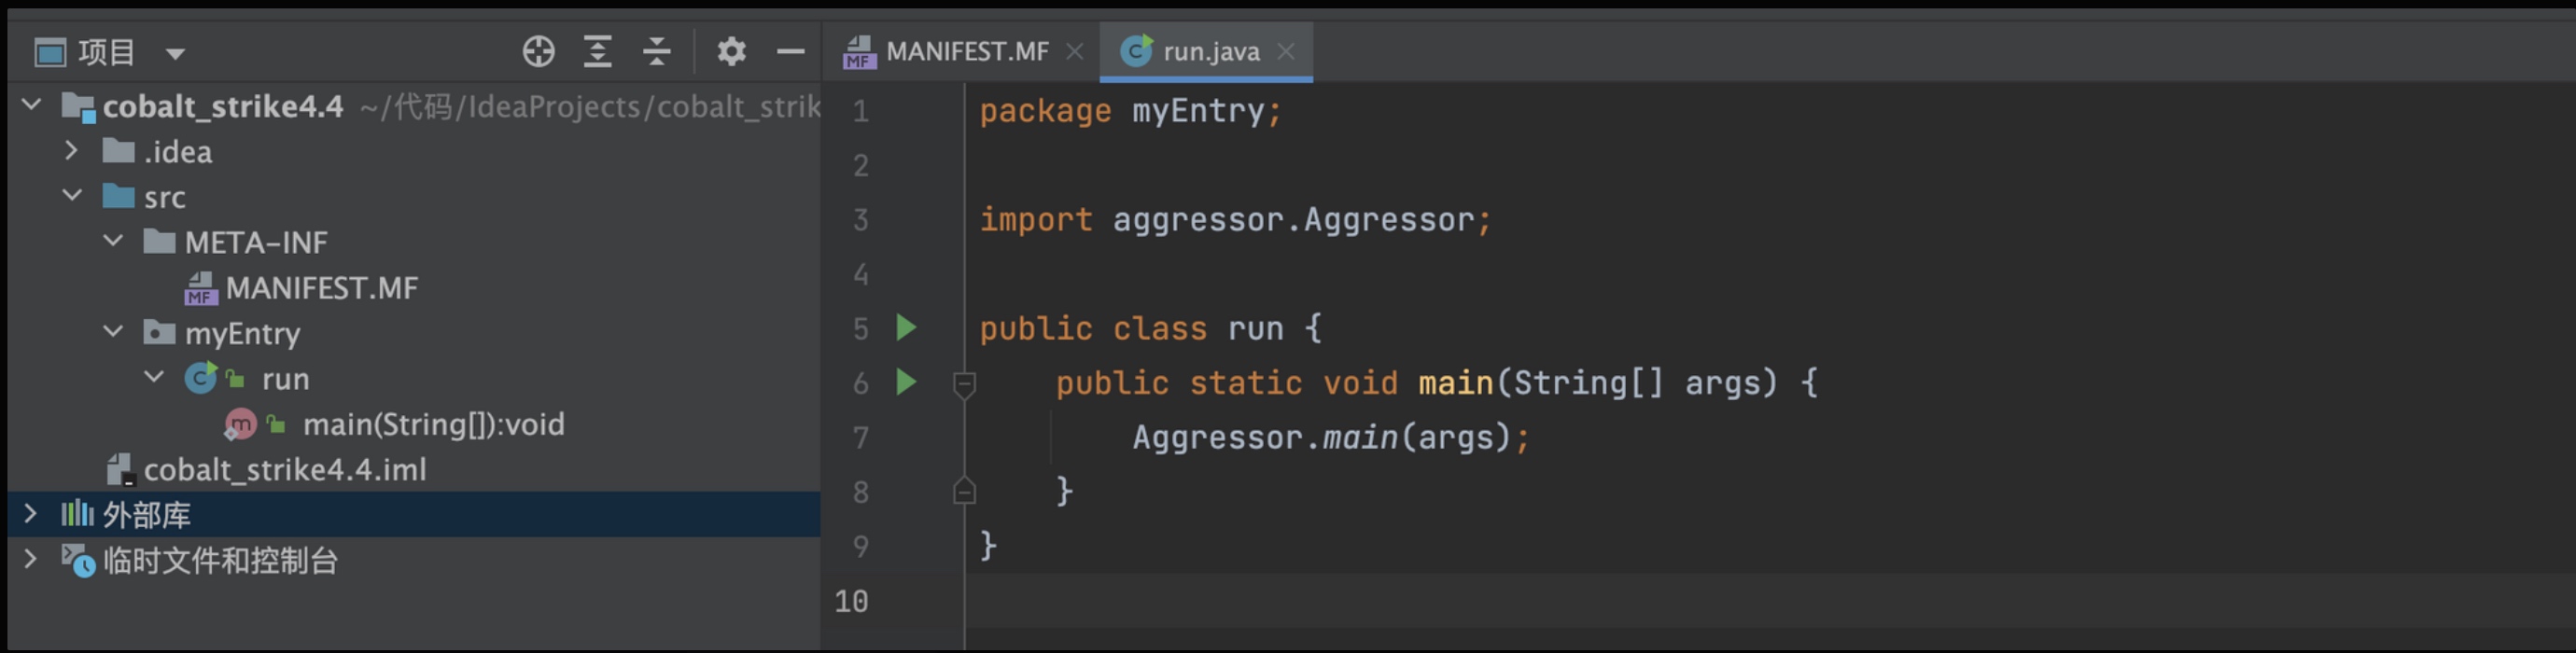Click the run gutter arrow beside class run
The width and height of the screenshot is (2576, 653).
coord(906,328)
